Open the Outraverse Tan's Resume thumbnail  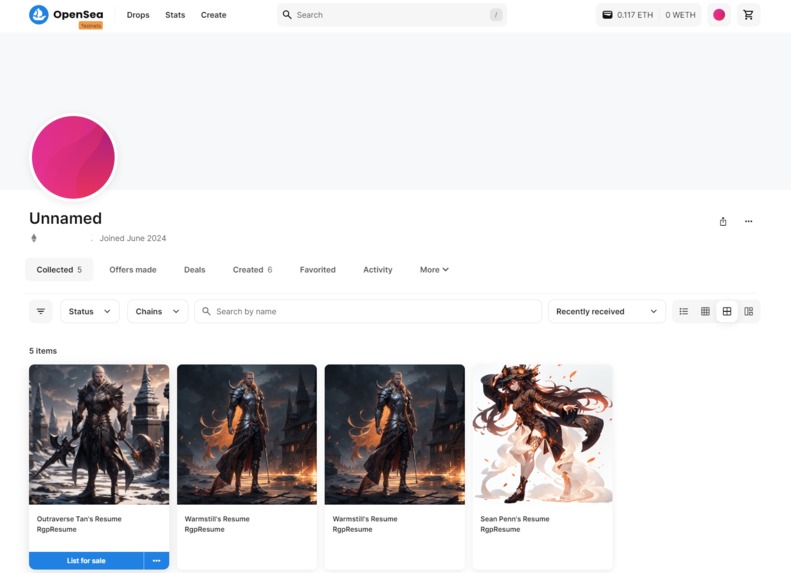[x=99, y=434]
